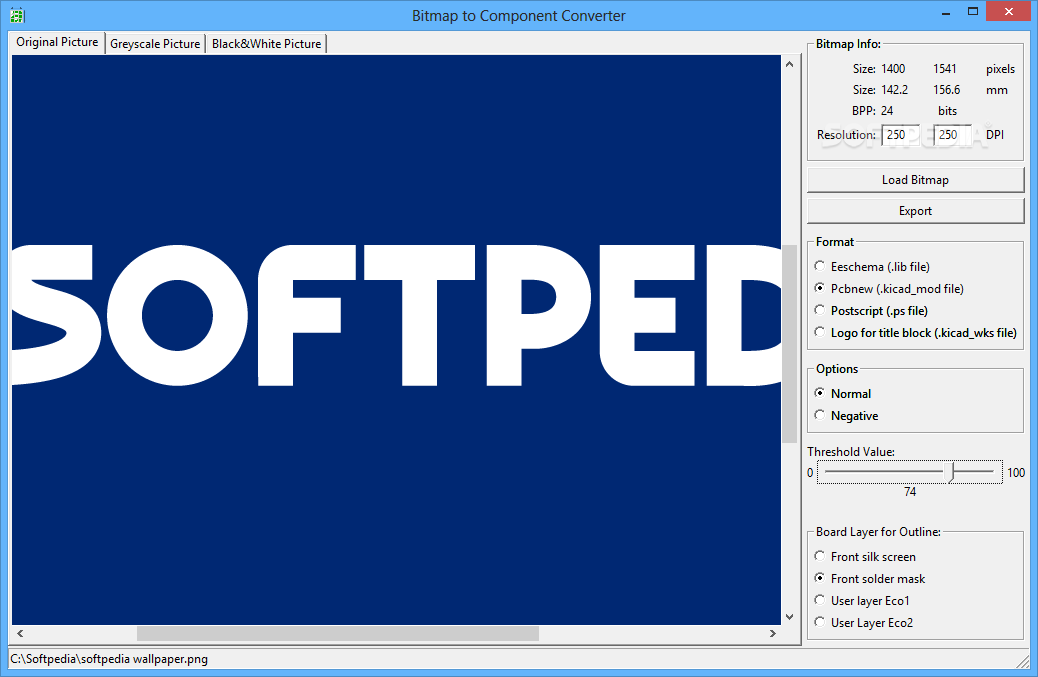This screenshot has height=677, width=1038.
Task: Click the vertical scrollbar thumb
Action: point(789,343)
